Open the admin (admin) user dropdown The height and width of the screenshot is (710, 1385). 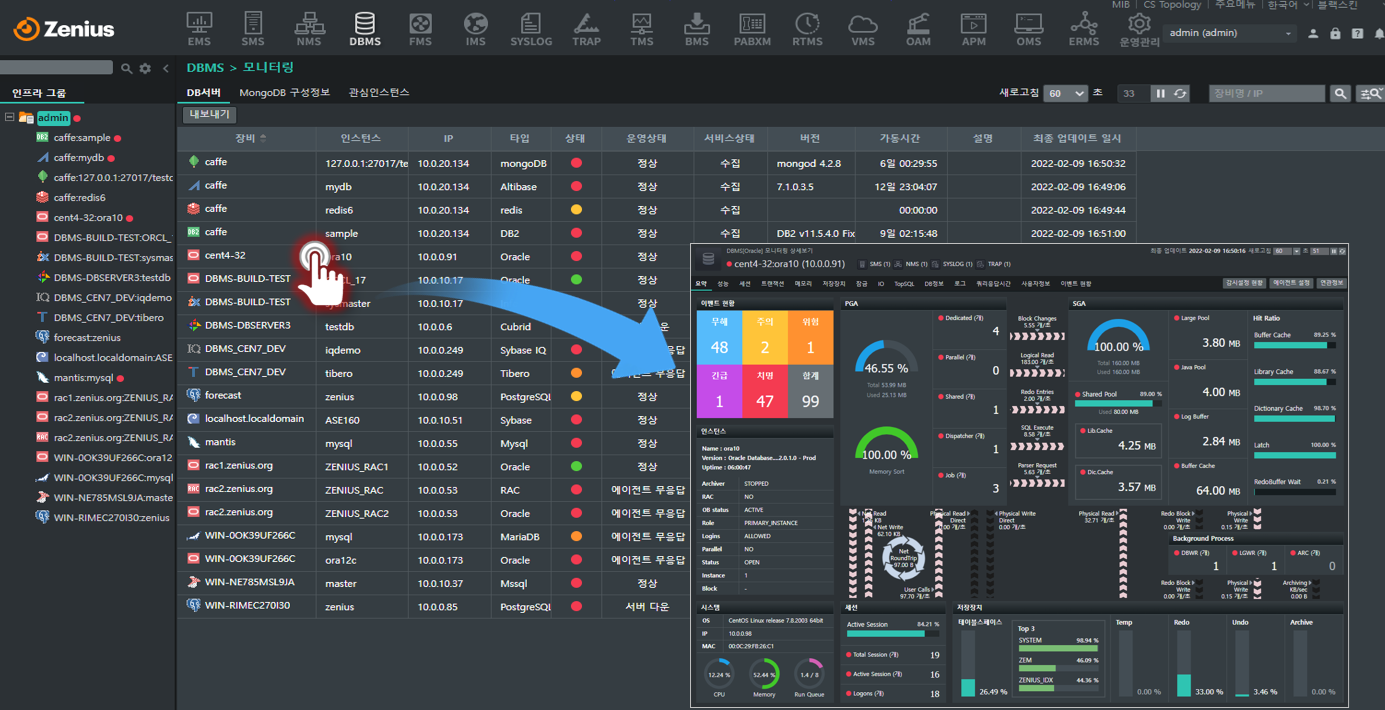coord(1231,33)
